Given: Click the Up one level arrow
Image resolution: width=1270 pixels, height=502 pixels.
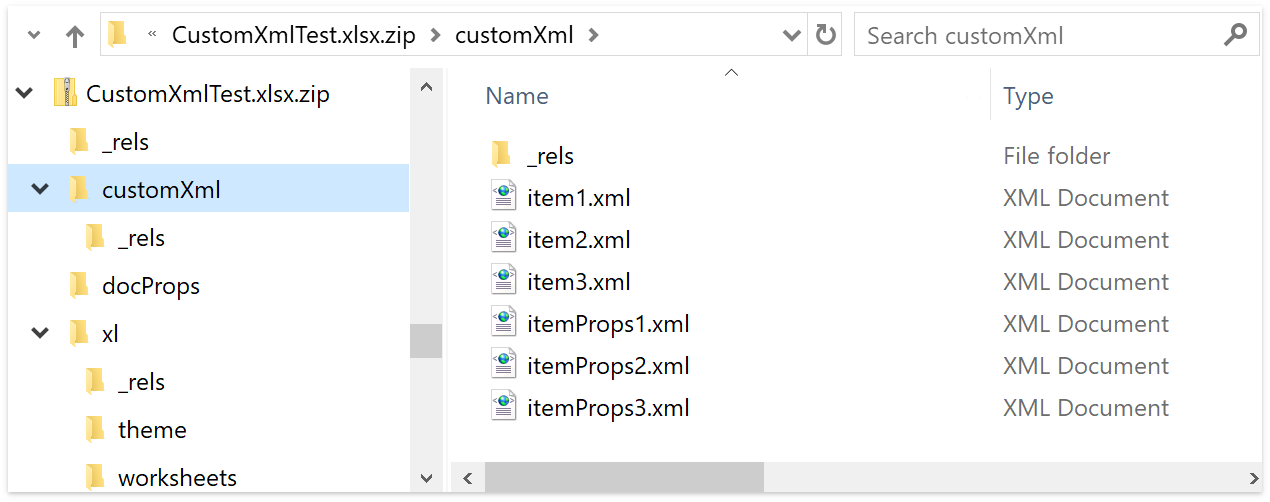Looking at the screenshot, I should pos(75,37).
